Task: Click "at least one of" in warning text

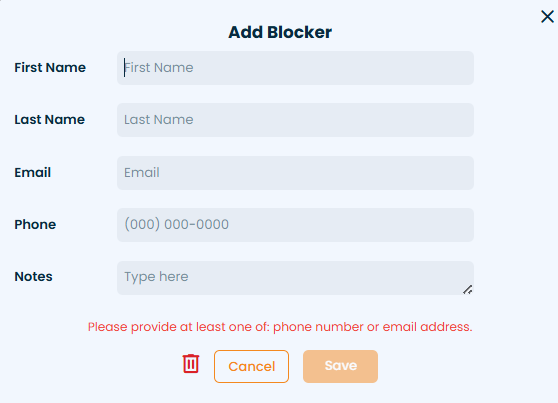Action: pos(224,327)
